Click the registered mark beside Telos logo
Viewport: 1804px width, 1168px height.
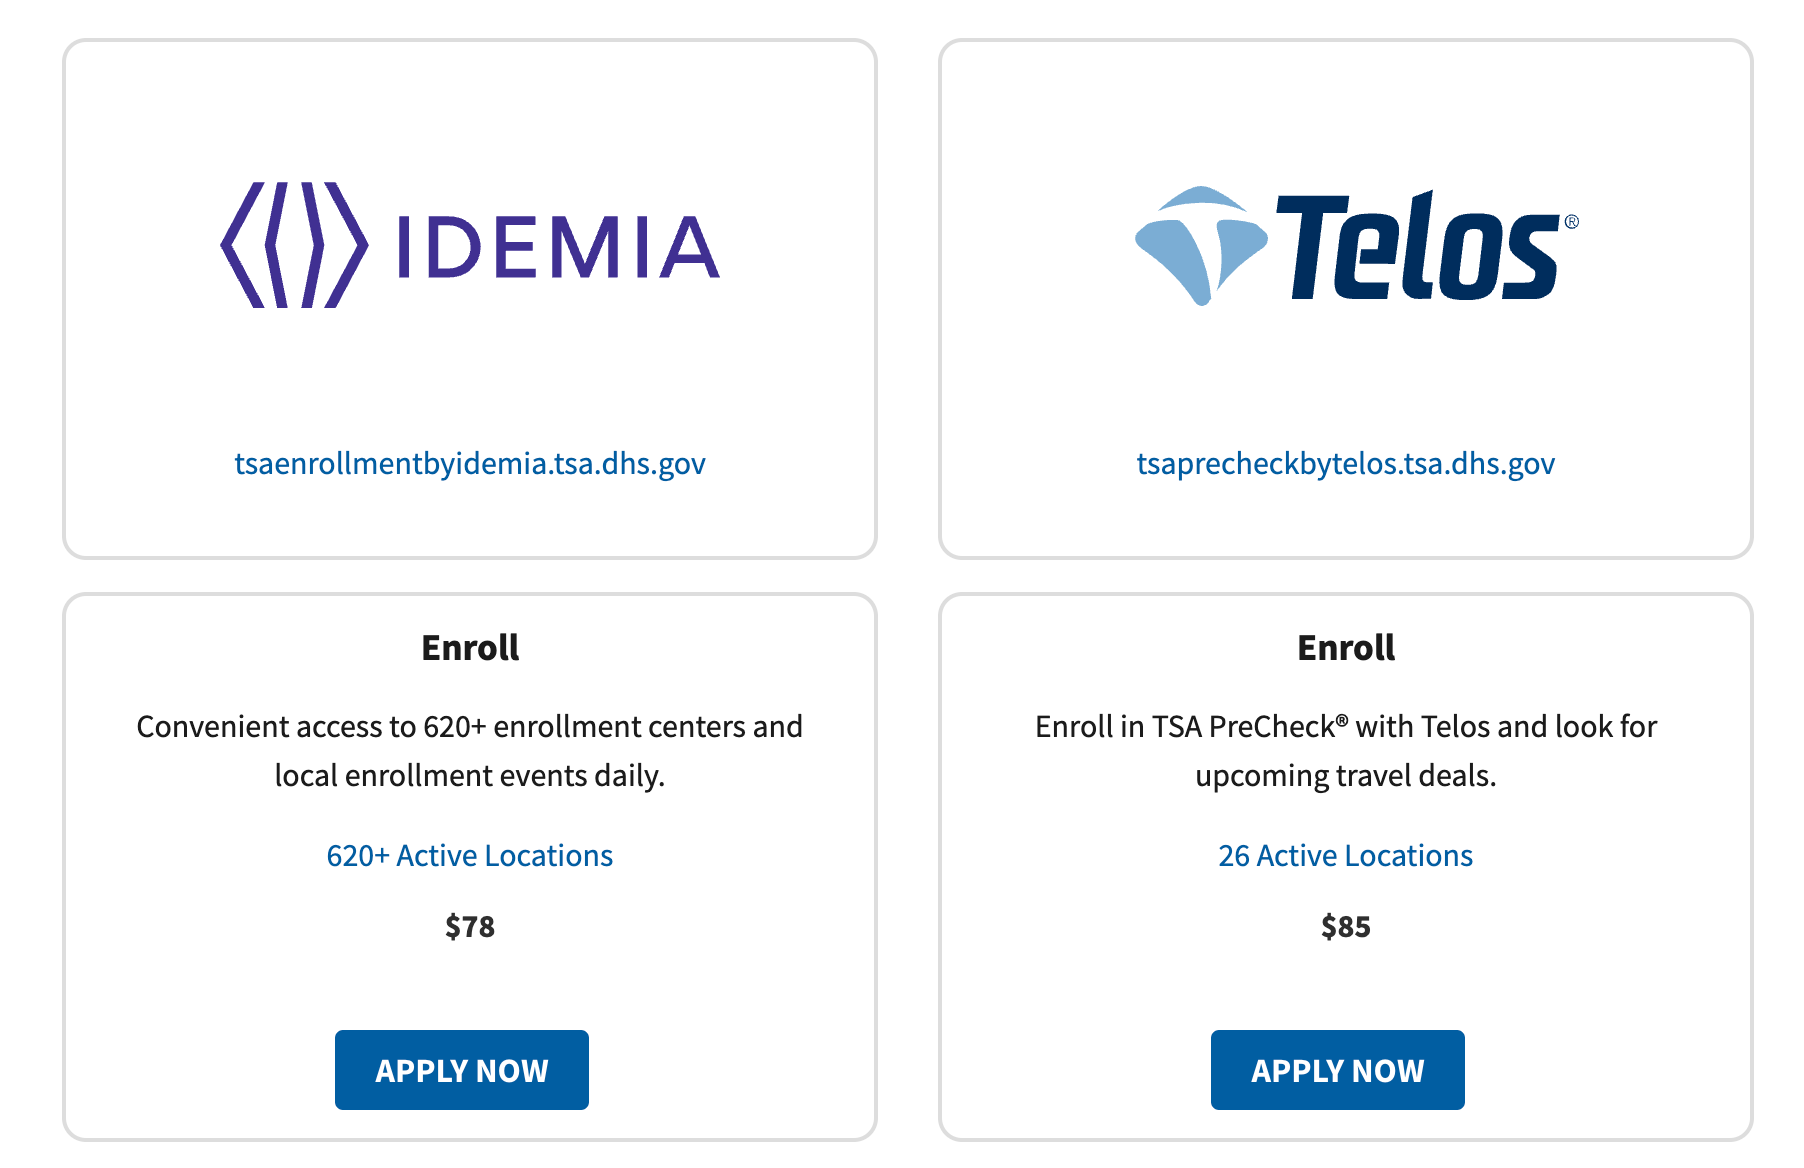point(1571,222)
